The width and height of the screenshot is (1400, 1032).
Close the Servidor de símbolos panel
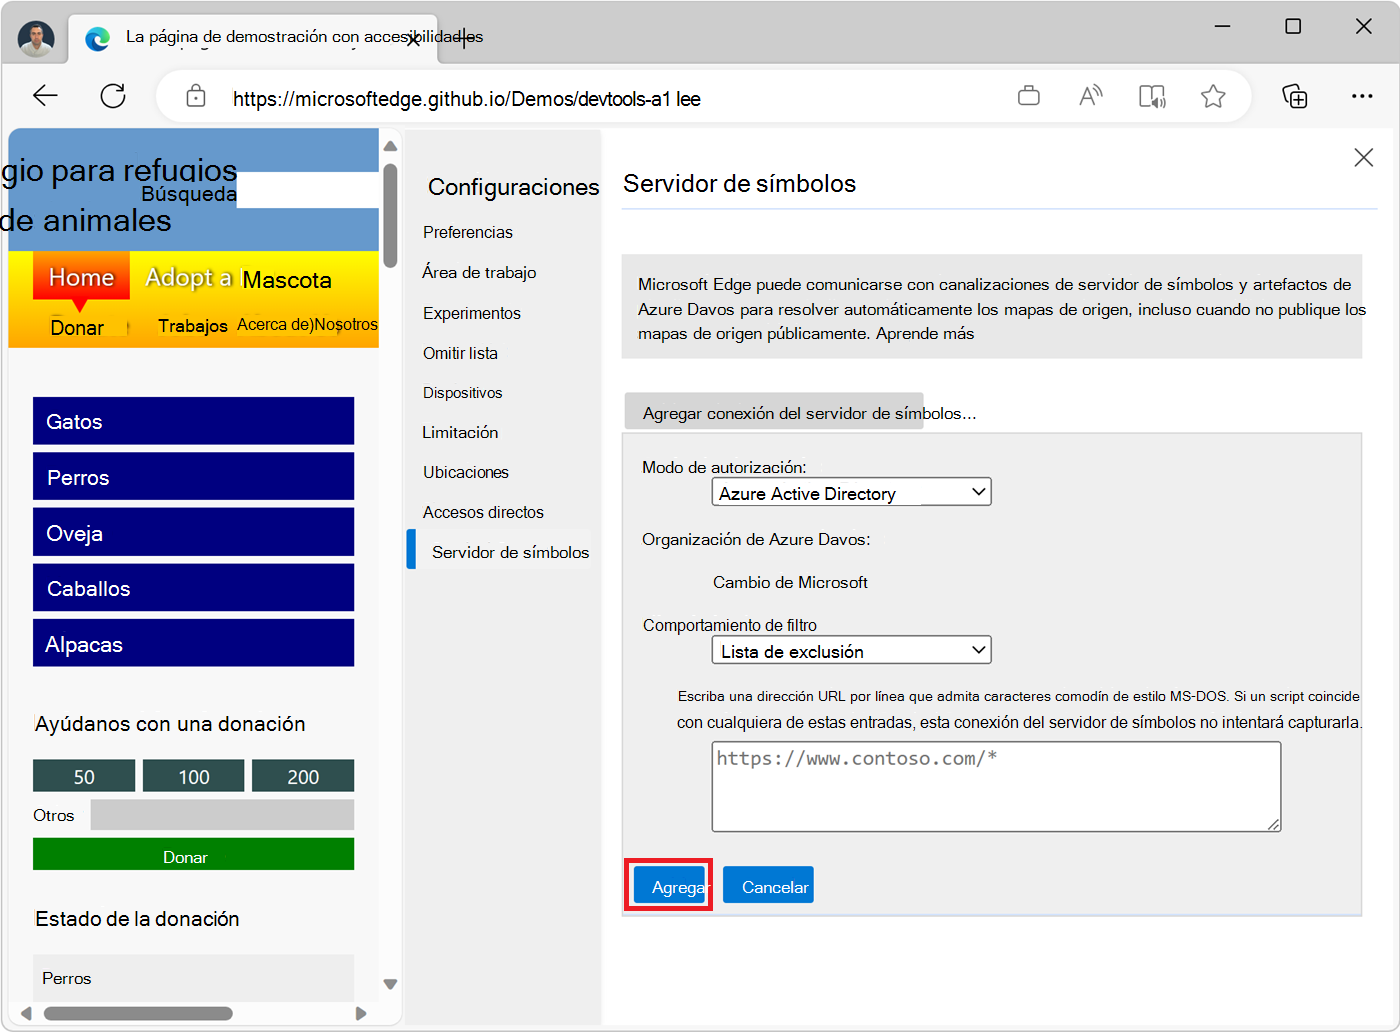pyautogui.click(x=1364, y=157)
